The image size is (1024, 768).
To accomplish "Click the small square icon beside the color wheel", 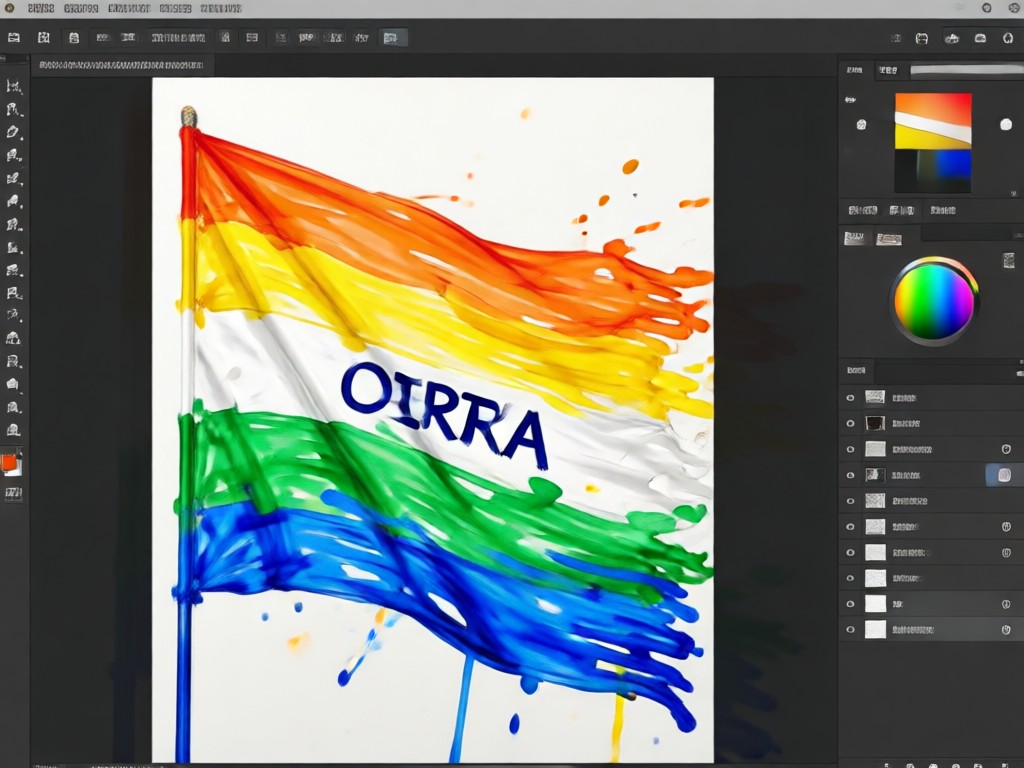I will [1009, 261].
